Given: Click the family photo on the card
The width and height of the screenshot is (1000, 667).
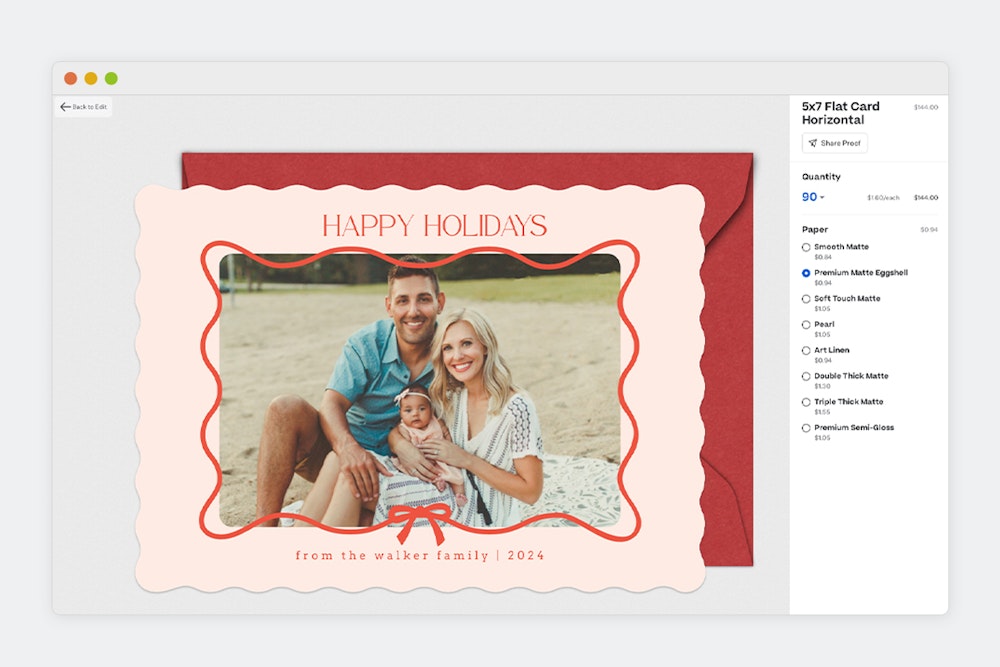Looking at the screenshot, I should [x=420, y=390].
